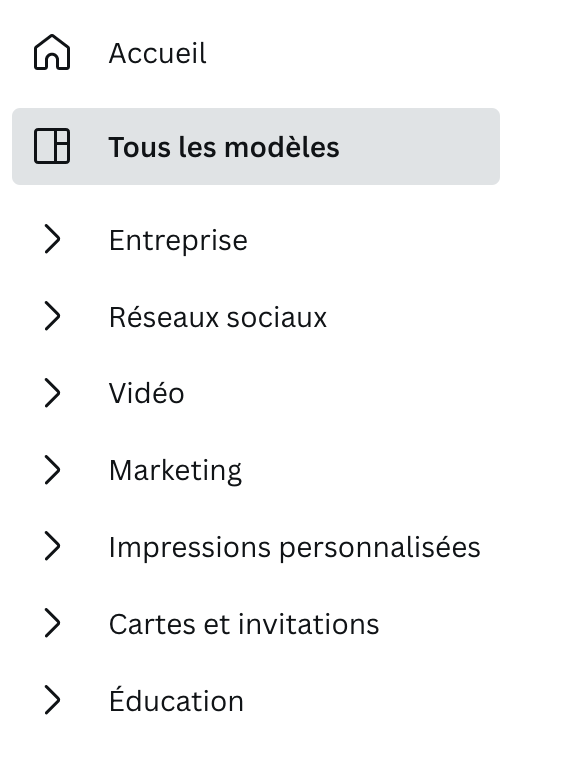562x758 pixels.
Task: Select the Cartes et invitations label
Action: click(244, 624)
